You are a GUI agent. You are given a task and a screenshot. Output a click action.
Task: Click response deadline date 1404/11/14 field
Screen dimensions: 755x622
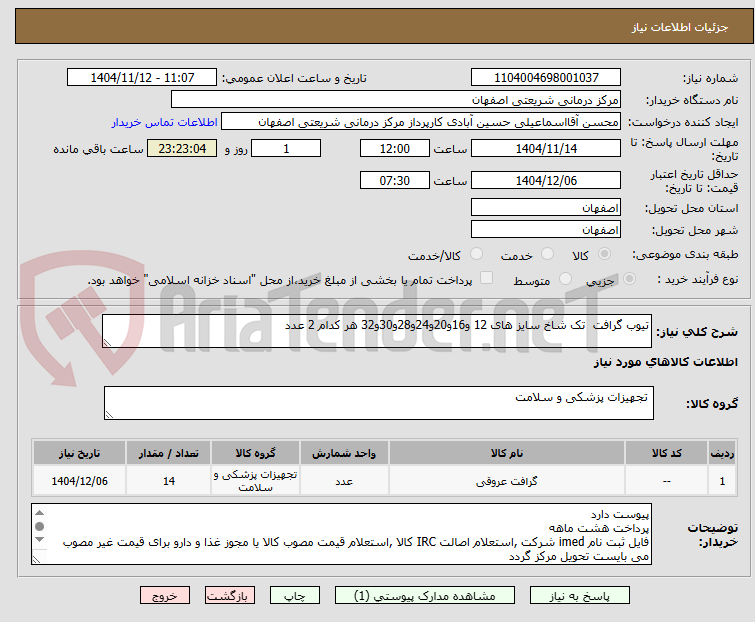[x=546, y=148]
